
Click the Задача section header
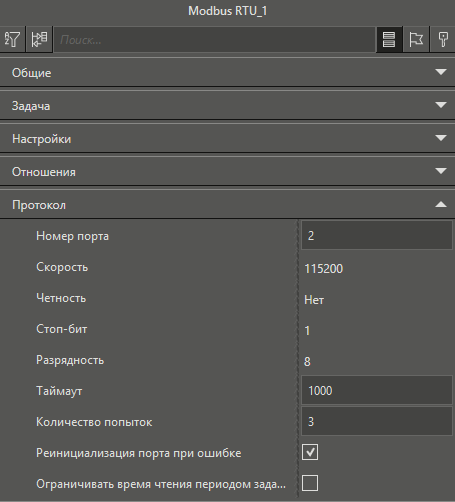(227, 105)
